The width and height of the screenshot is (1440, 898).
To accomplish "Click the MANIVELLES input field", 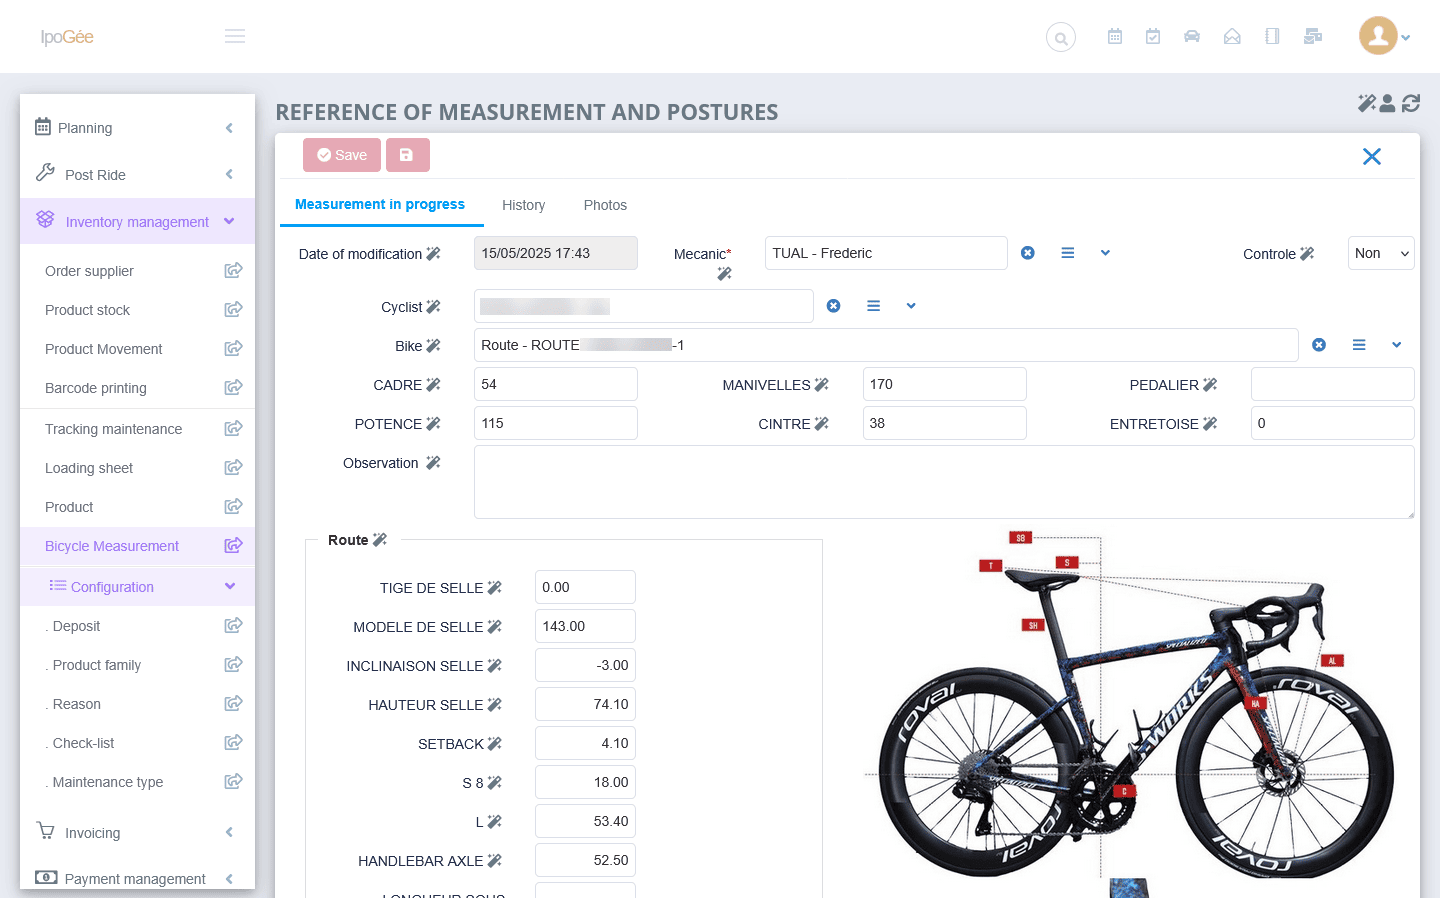I will point(944,384).
